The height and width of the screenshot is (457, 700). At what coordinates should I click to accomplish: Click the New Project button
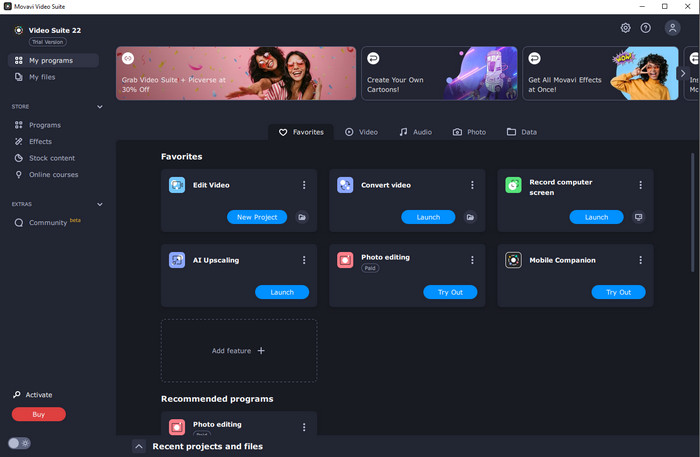tap(257, 217)
